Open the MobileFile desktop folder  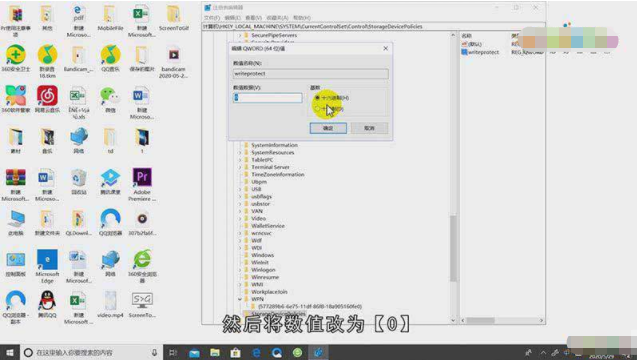[x=110, y=18]
